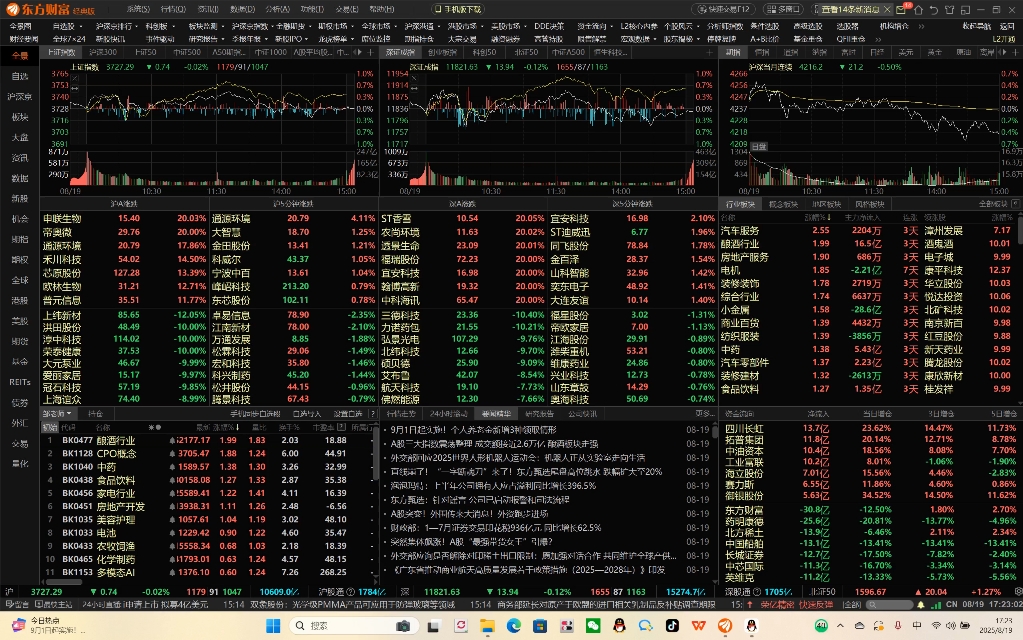Click the bell icon in 多模态AI row

click(x=172, y=572)
